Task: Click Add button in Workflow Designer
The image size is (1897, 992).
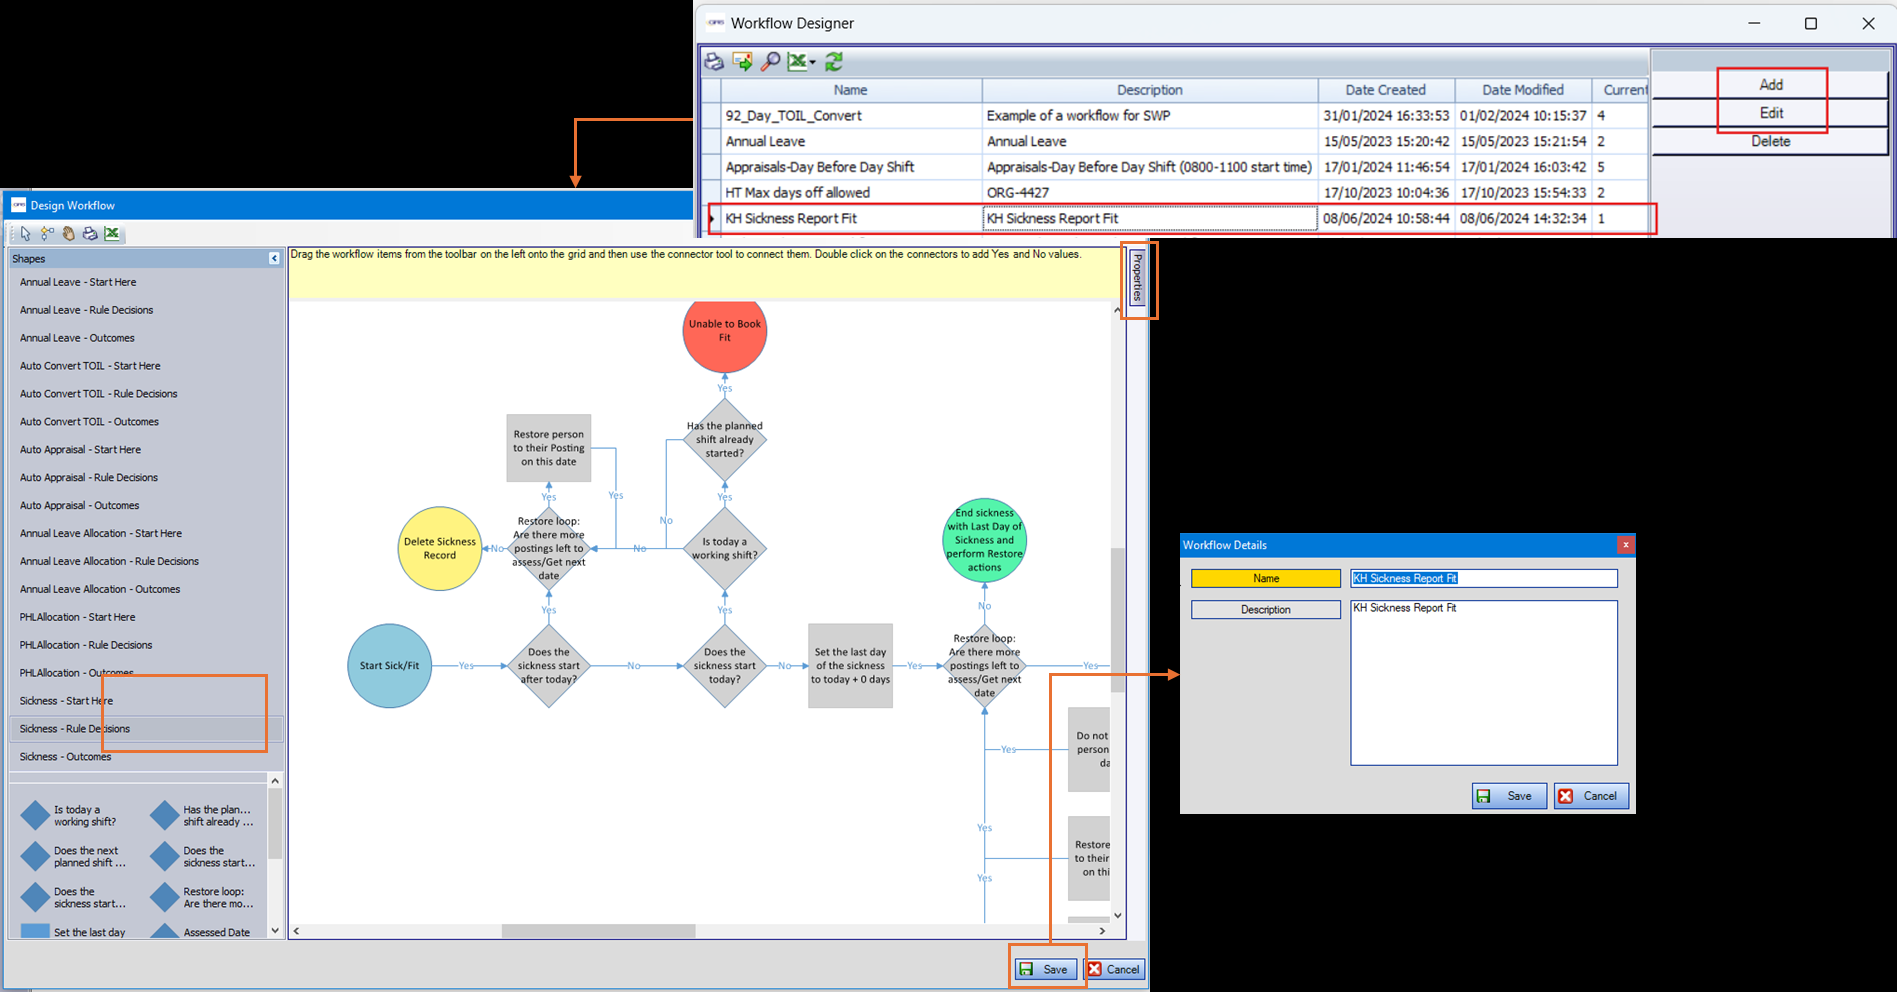Action: [1770, 85]
